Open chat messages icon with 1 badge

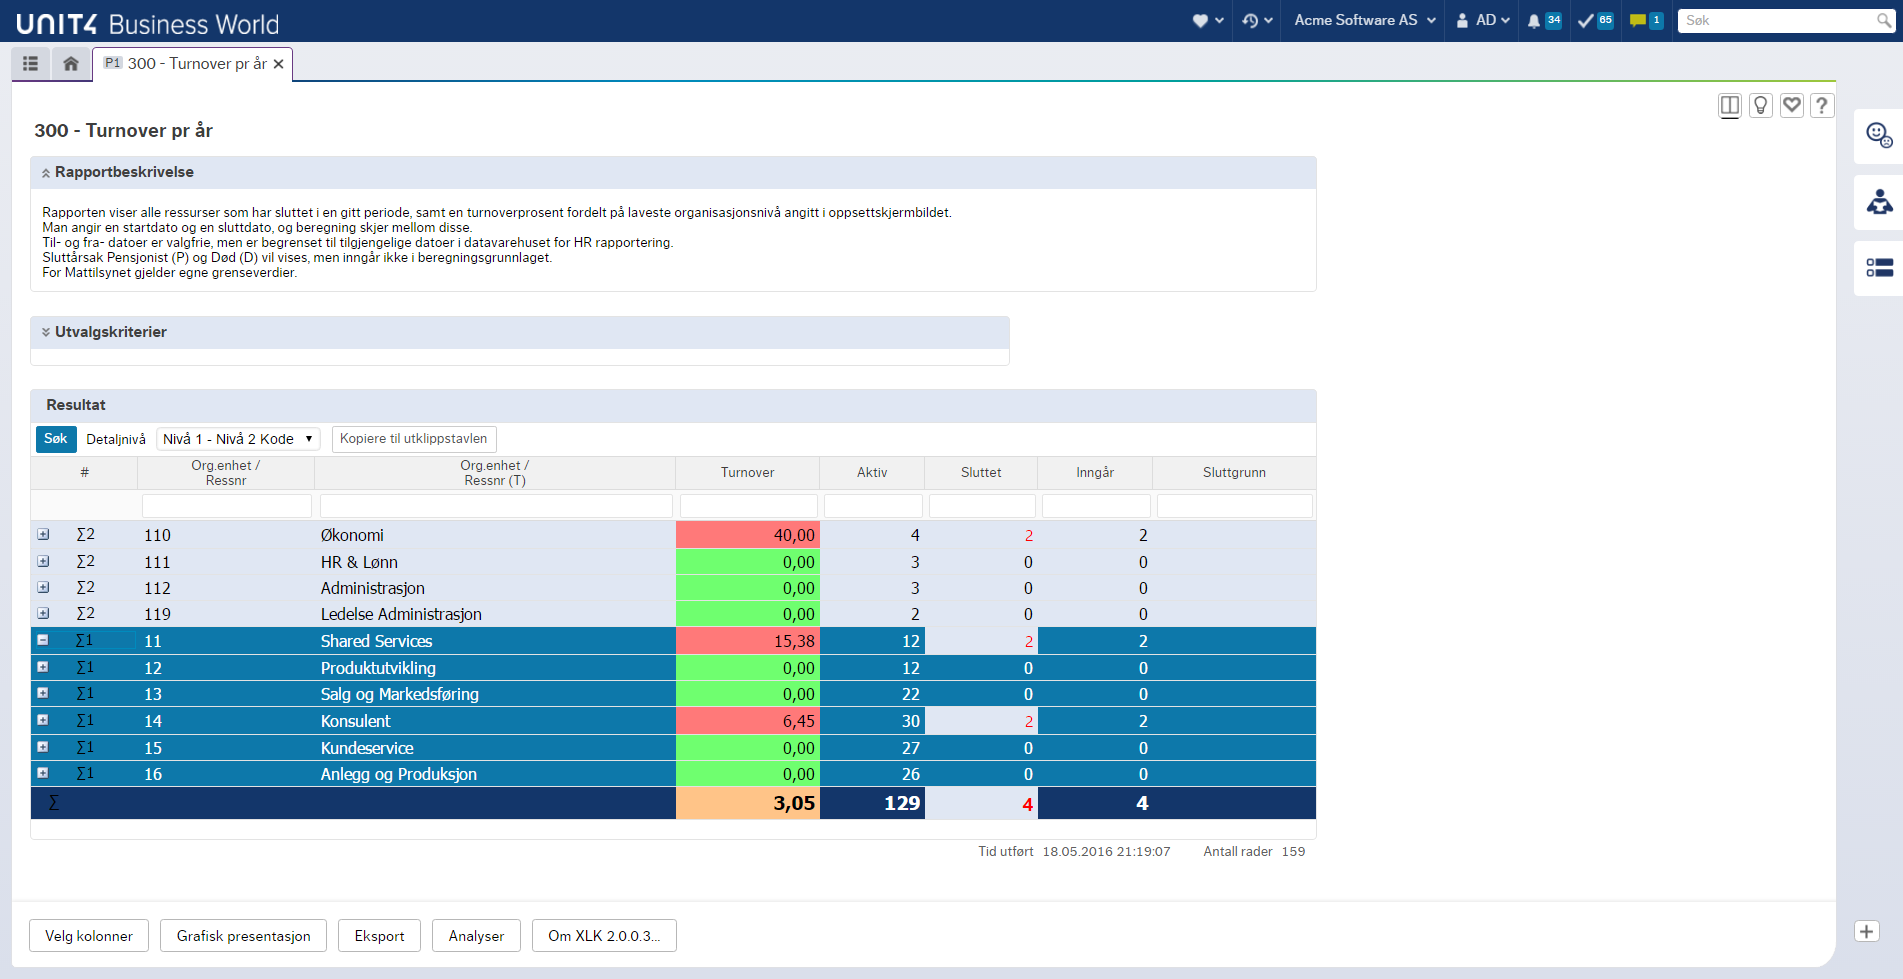[1646, 20]
